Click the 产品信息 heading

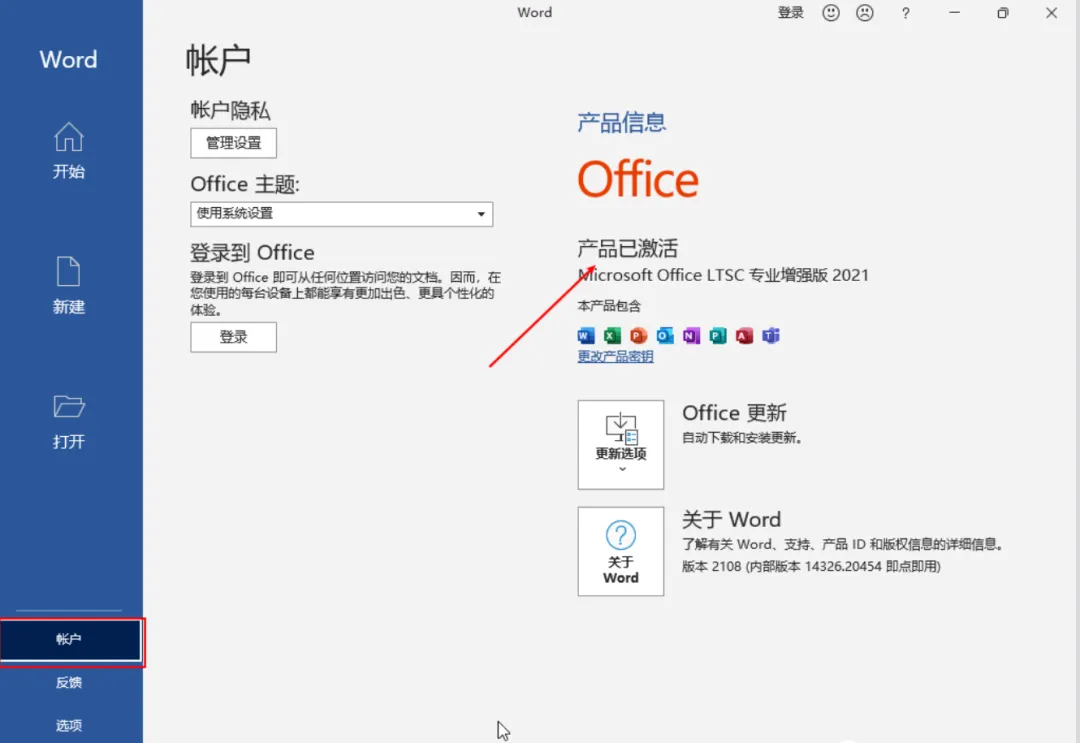(x=621, y=123)
